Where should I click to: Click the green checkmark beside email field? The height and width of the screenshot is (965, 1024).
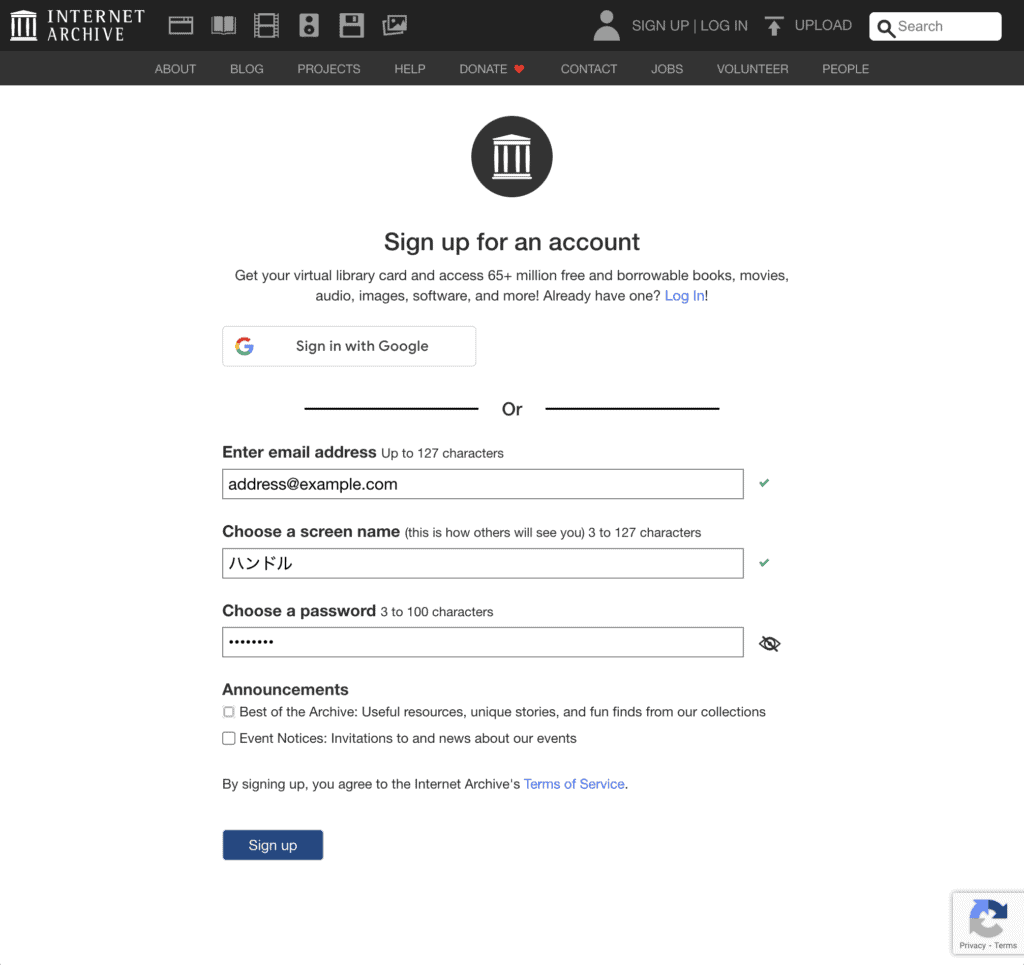764,483
